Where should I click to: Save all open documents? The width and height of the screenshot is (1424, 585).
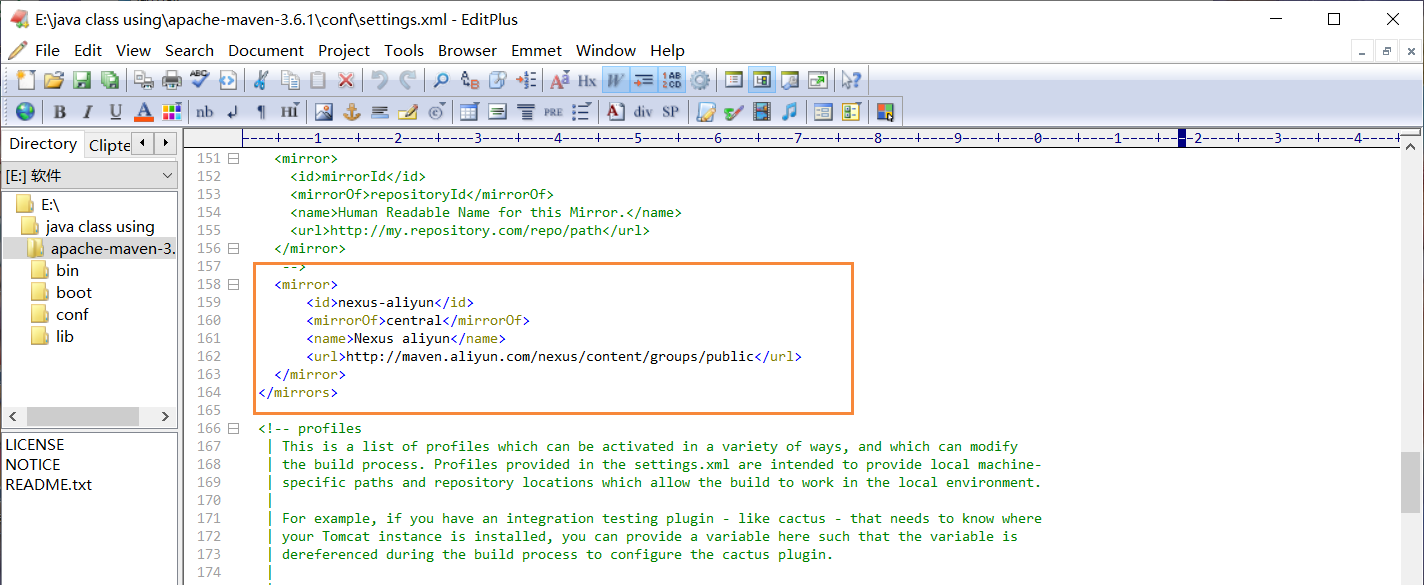pyautogui.click(x=110, y=80)
